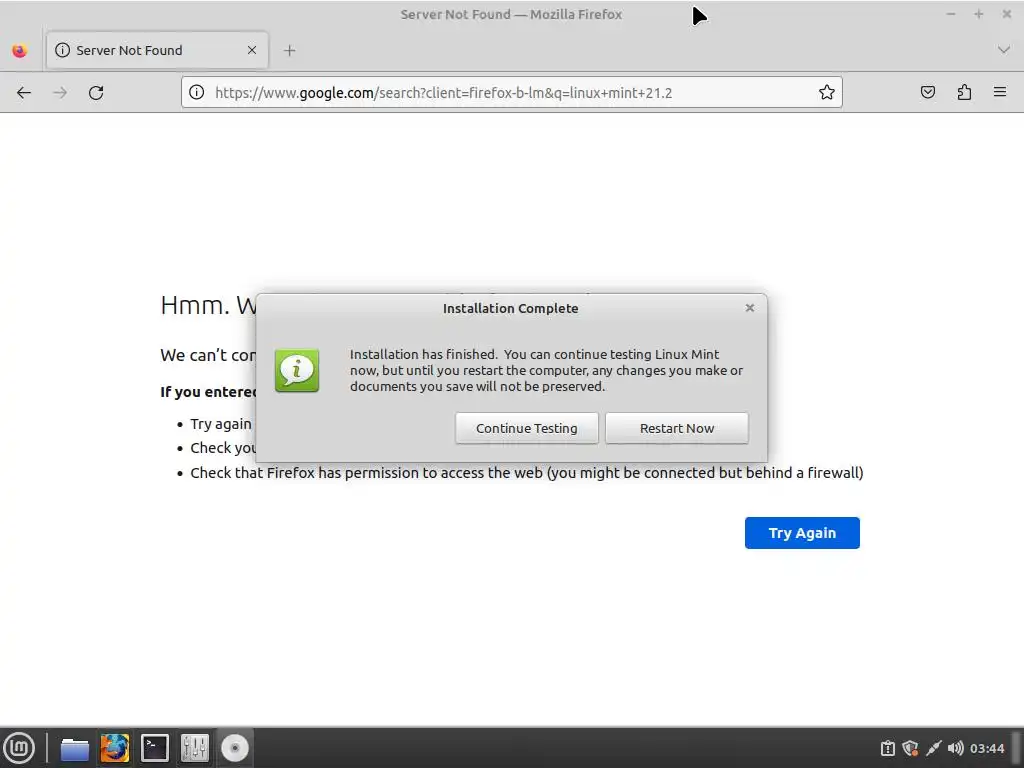
Task: Click the 03:44 clock in the panel
Action: click(x=987, y=748)
